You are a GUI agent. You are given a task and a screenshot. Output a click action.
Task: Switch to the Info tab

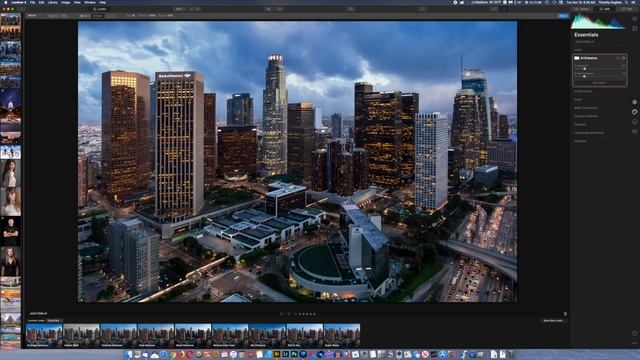pos(627,9)
